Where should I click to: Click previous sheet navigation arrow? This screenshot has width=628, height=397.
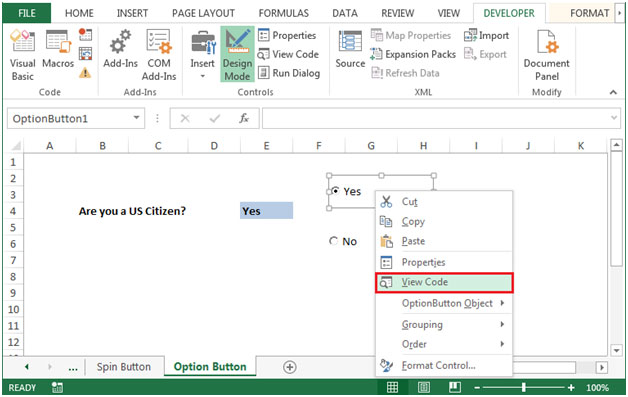[27, 367]
